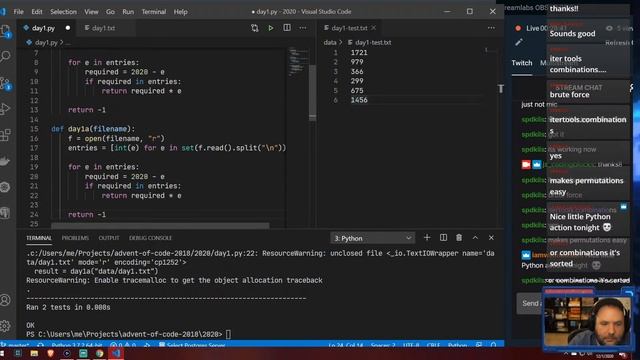The image size is (640, 360).
Task: Click the webcam thumbnail overlay
Action: pyautogui.click(x=587, y=321)
